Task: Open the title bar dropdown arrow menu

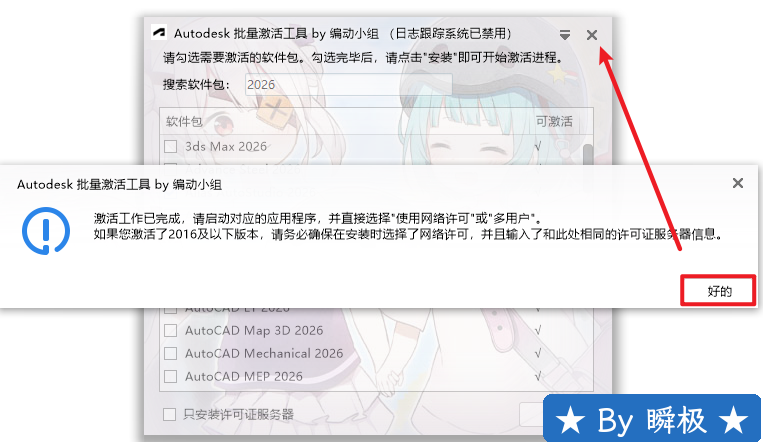Action: pos(564,35)
